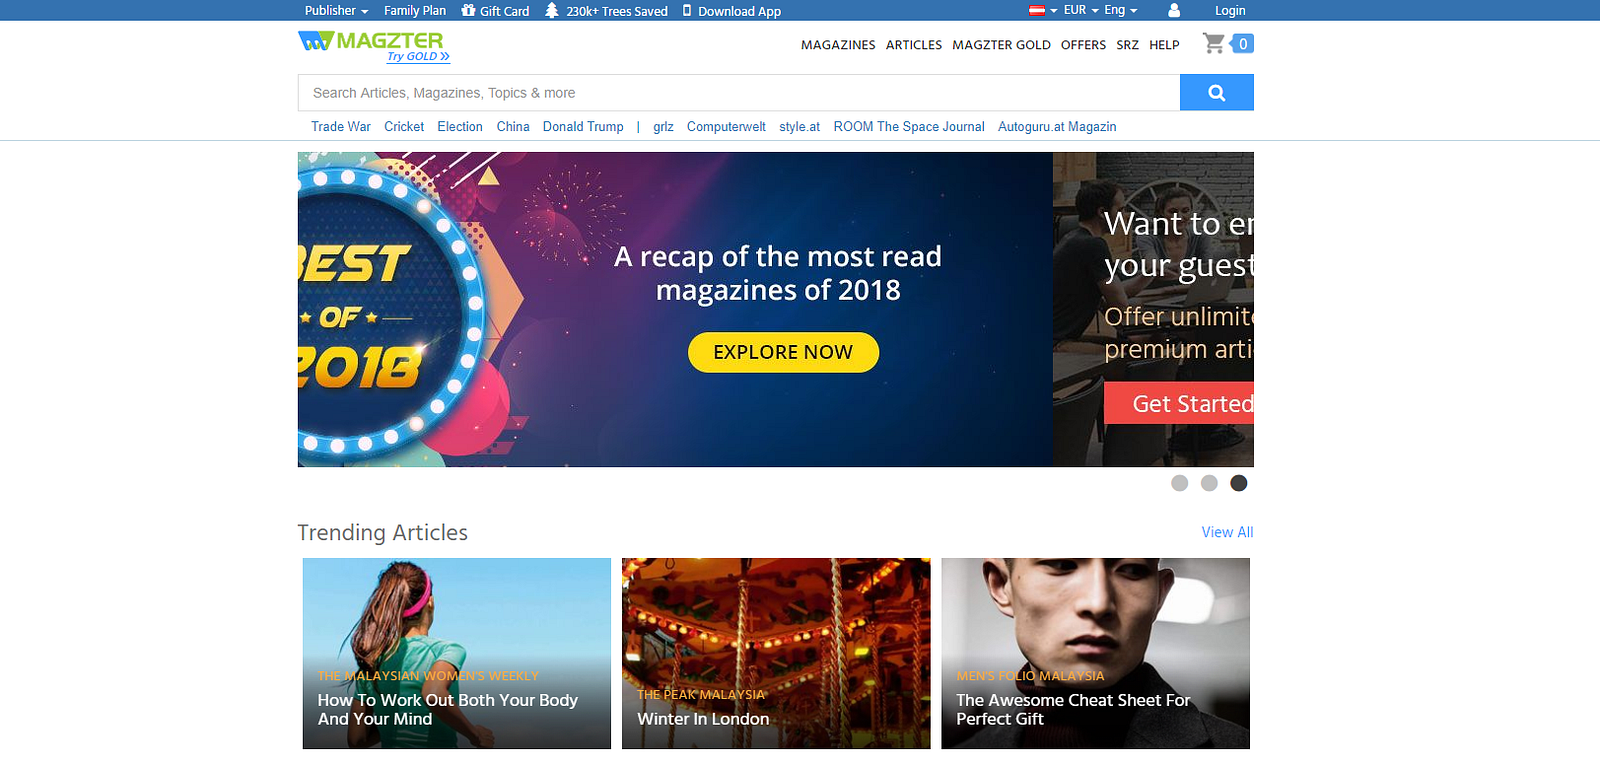Open ROOM The Space Journal link
Image resolution: width=1600 pixels, height=767 pixels.
pyautogui.click(x=909, y=127)
